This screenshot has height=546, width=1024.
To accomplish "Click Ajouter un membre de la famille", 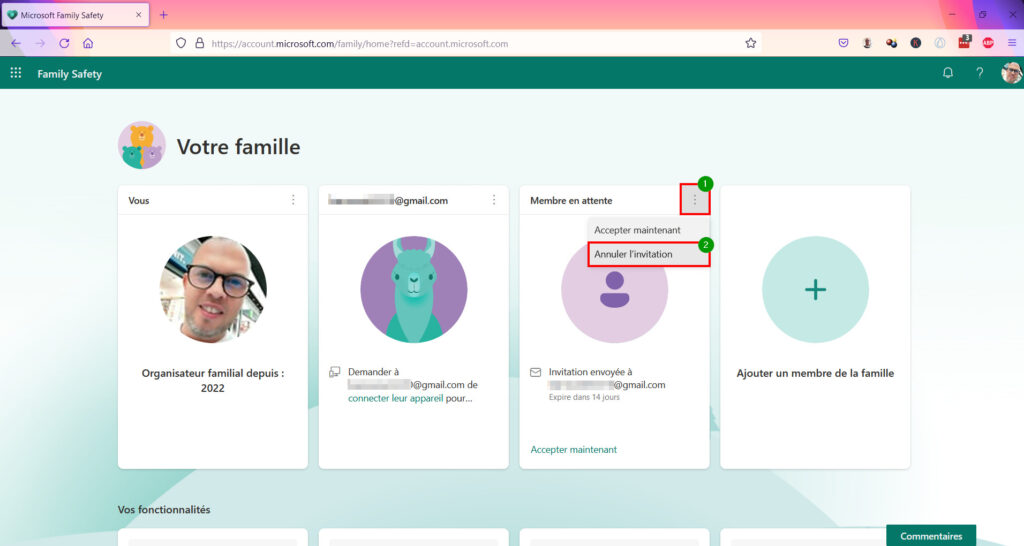I will click(x=815, y=373).
